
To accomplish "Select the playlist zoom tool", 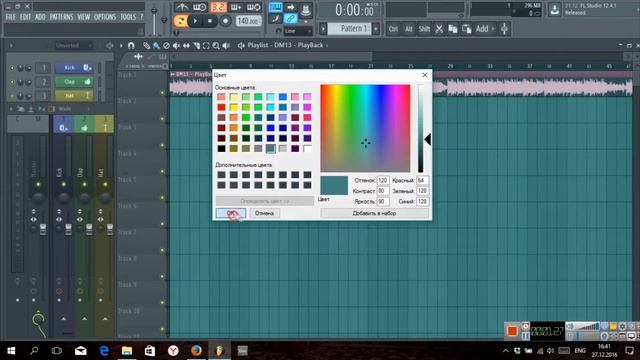I will pyautogui.click(x=216, y=46).
